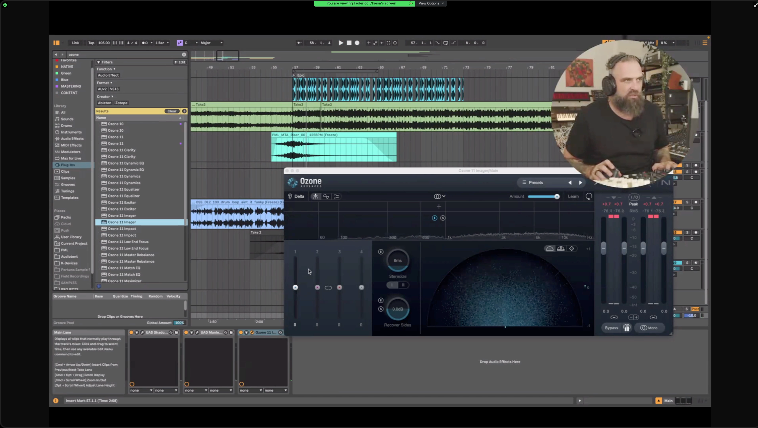The height and width of the screenshot is (428, 758).
Task: Click the Link button in Ableton
Action: point(75,43)
